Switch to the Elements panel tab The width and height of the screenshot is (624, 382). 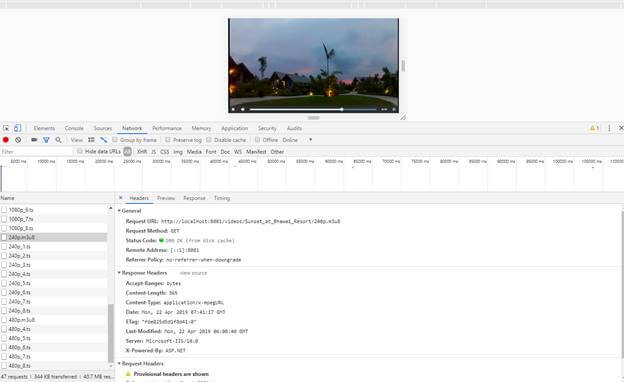coord(44,128)
